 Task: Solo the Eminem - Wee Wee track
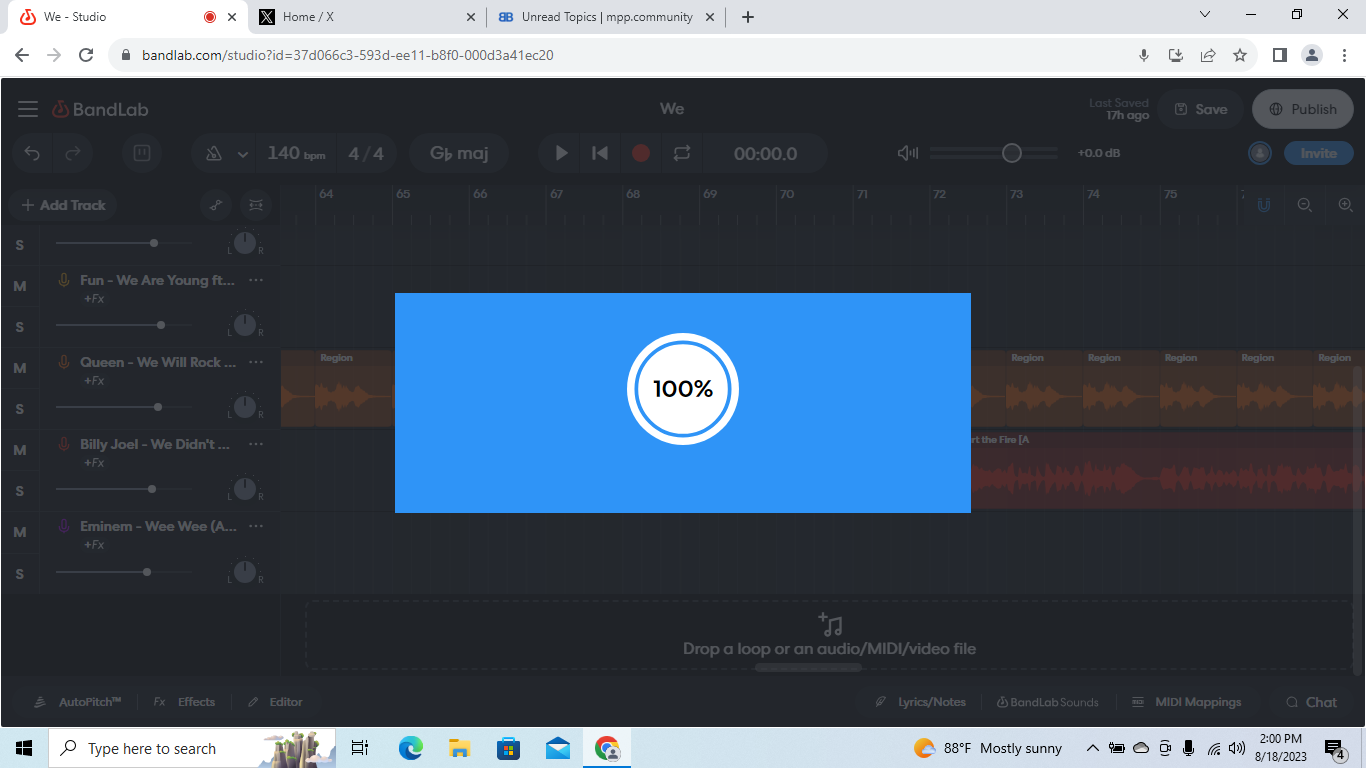point(19,574)
